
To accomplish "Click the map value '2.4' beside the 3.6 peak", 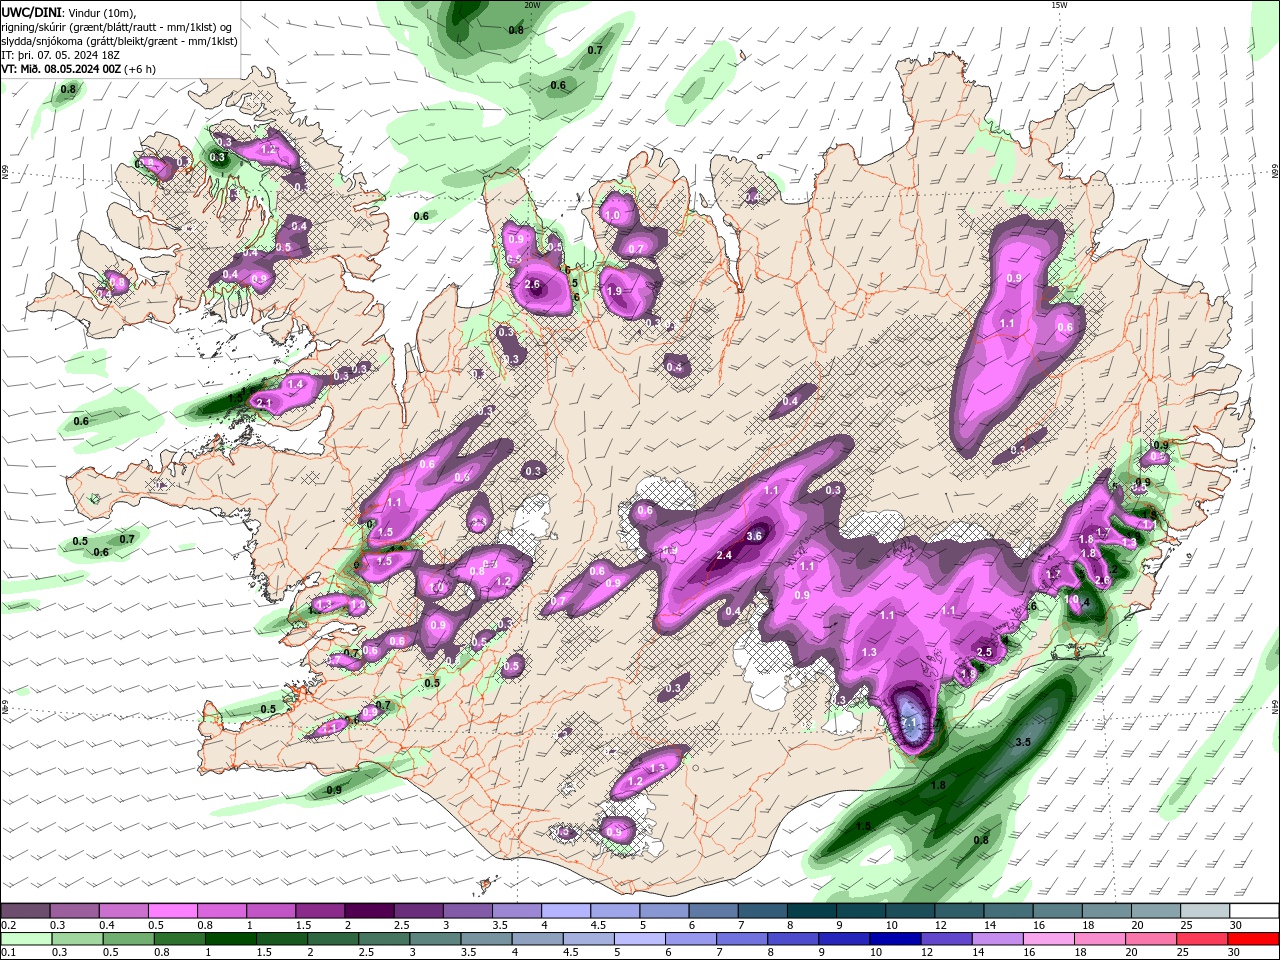I will pos(725,555).
